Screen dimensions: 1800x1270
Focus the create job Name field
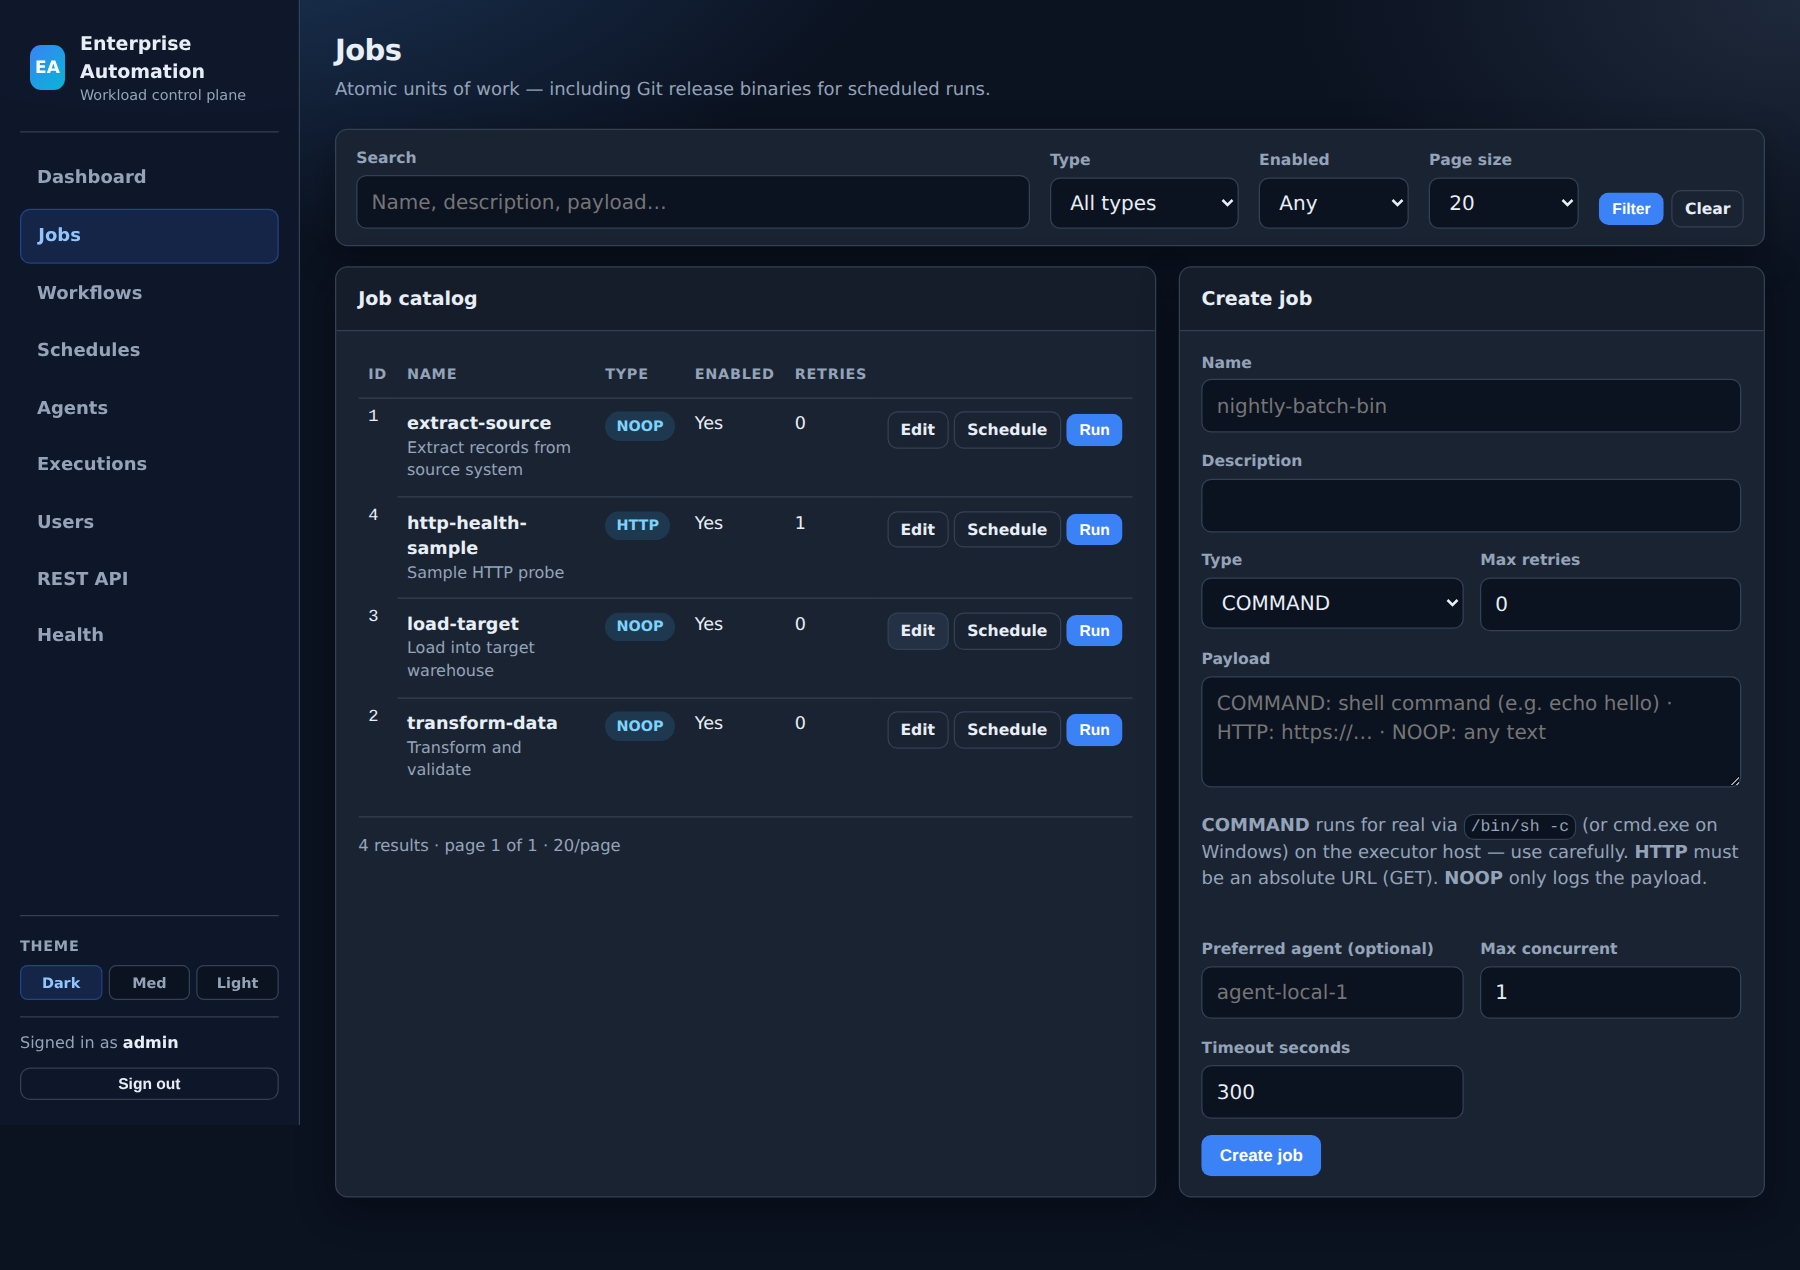click(1471, 406)
